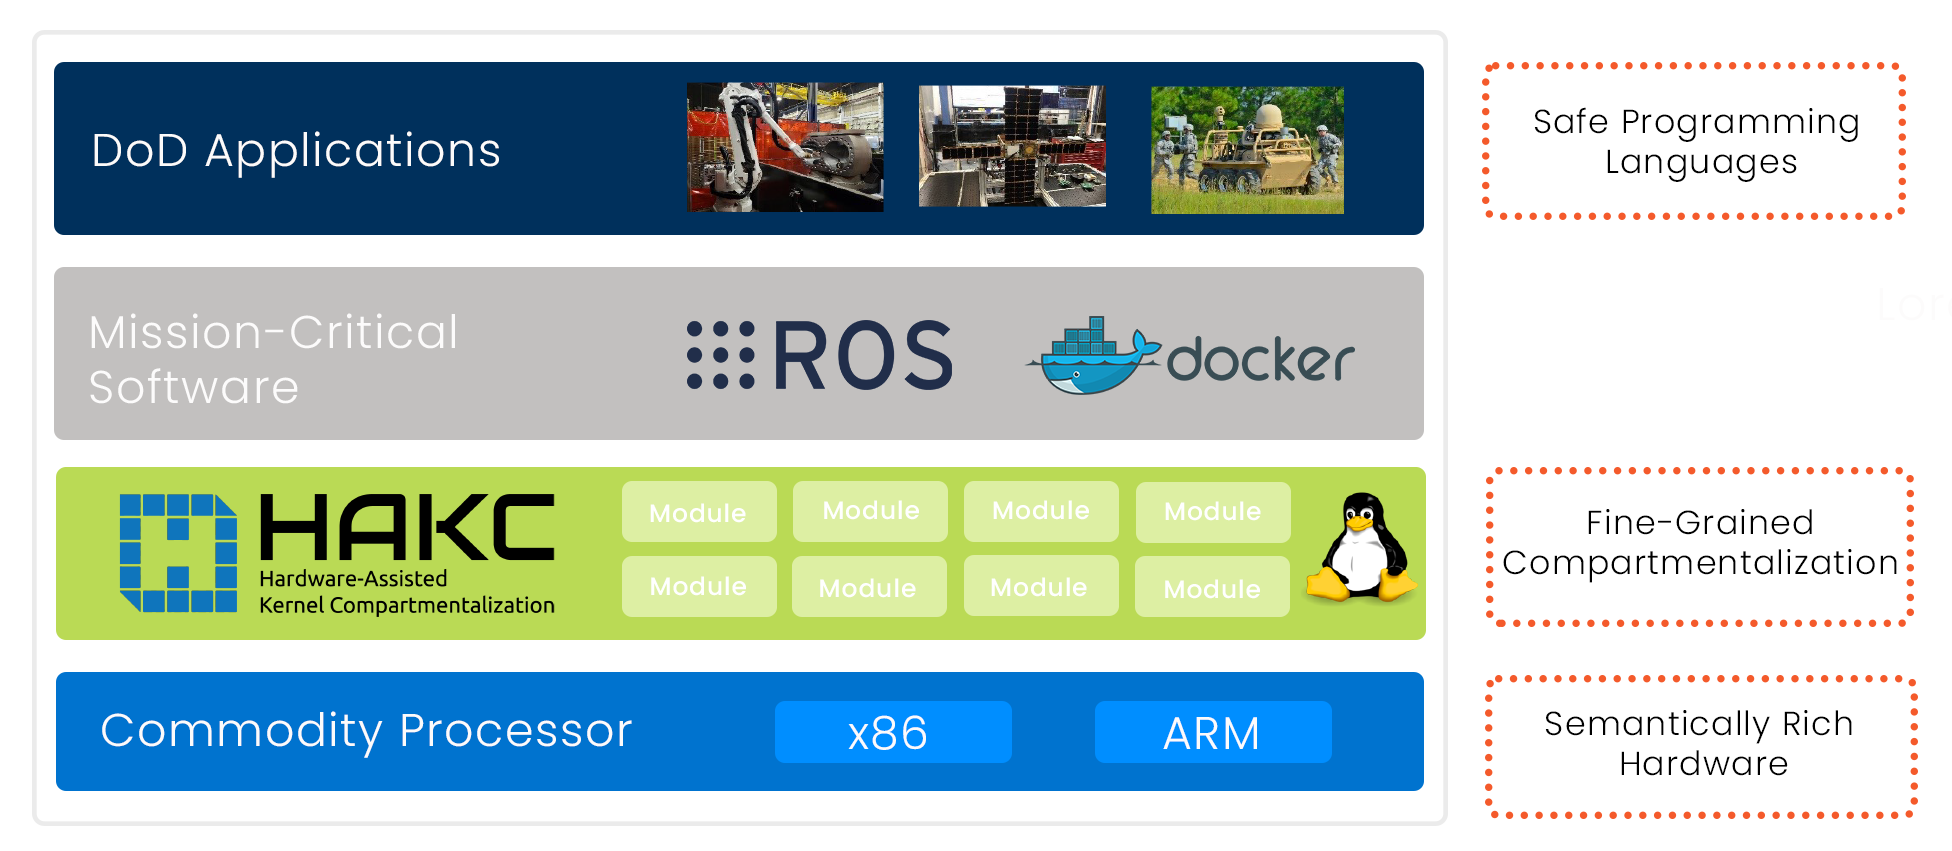This screenshot has width=1952, height=851.
Task: Click the Fine-Grained Compartmentalization box
Action: pos(1699,546)
